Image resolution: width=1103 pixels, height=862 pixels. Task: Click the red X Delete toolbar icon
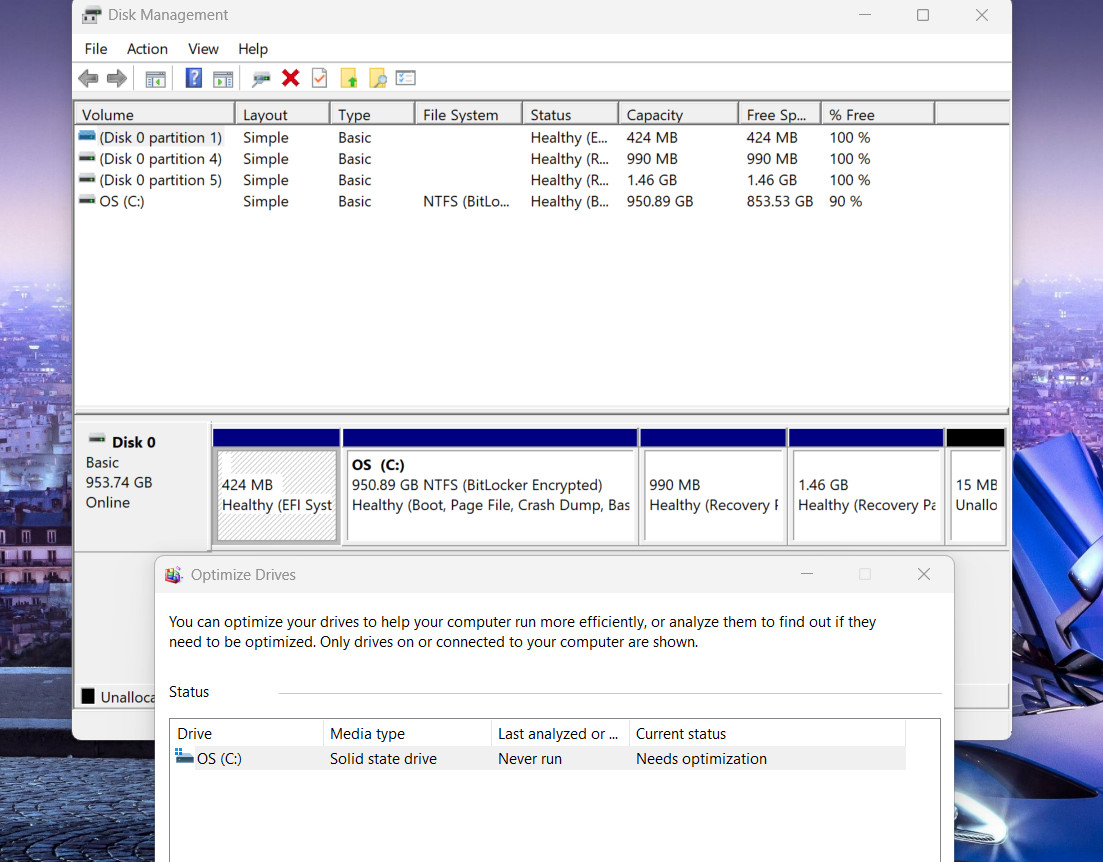click(x=291, y=78)
